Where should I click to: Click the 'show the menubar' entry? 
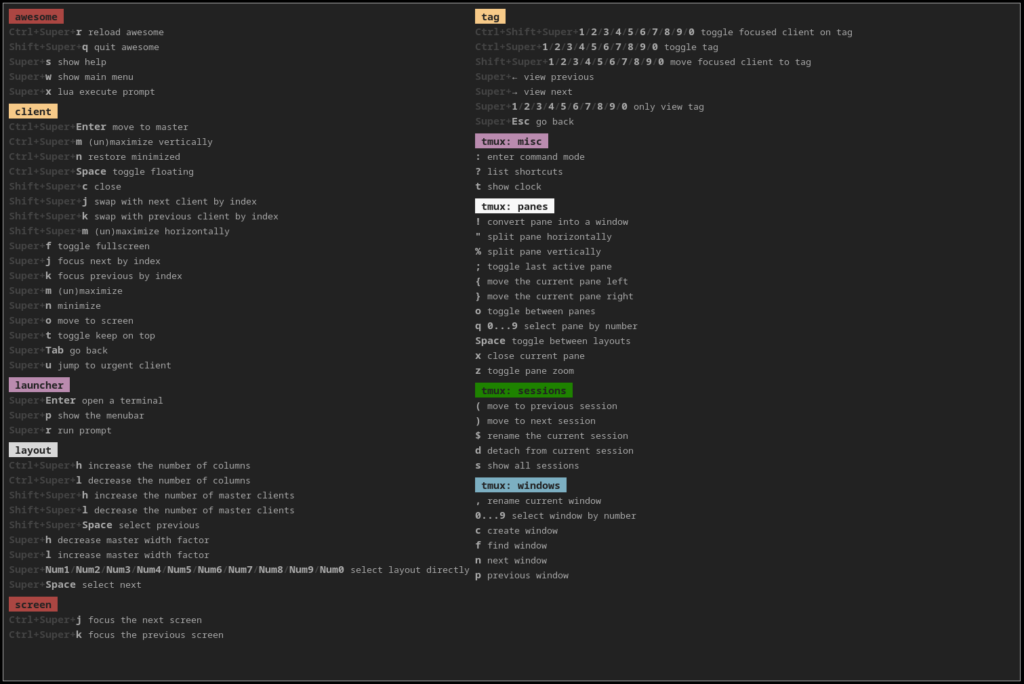(x=106, y=415)
